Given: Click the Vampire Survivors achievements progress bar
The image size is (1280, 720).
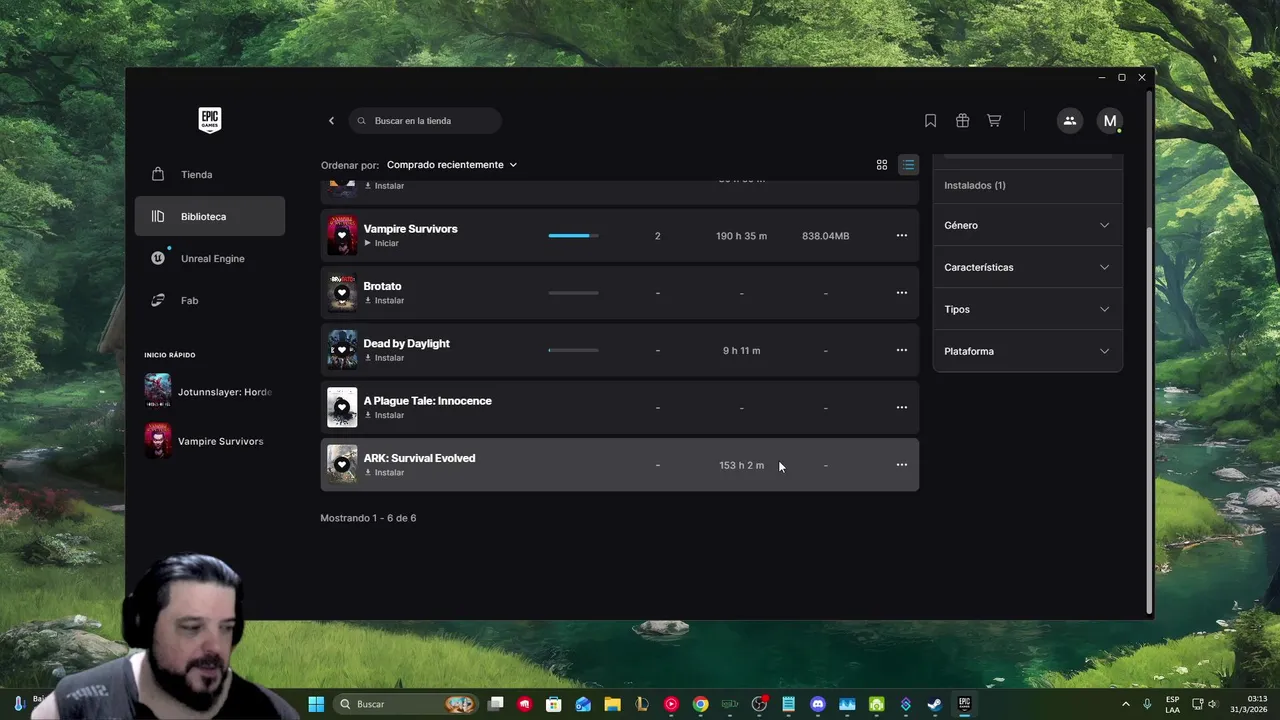Looking at the screenshot, I should (574, 236).
